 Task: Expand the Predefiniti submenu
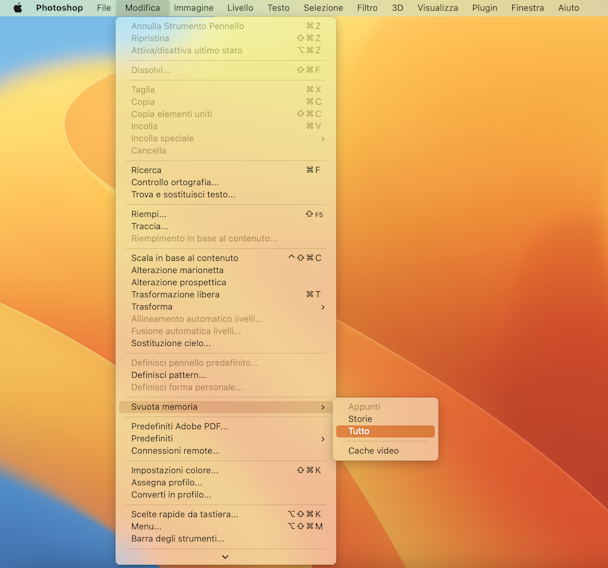226,439
